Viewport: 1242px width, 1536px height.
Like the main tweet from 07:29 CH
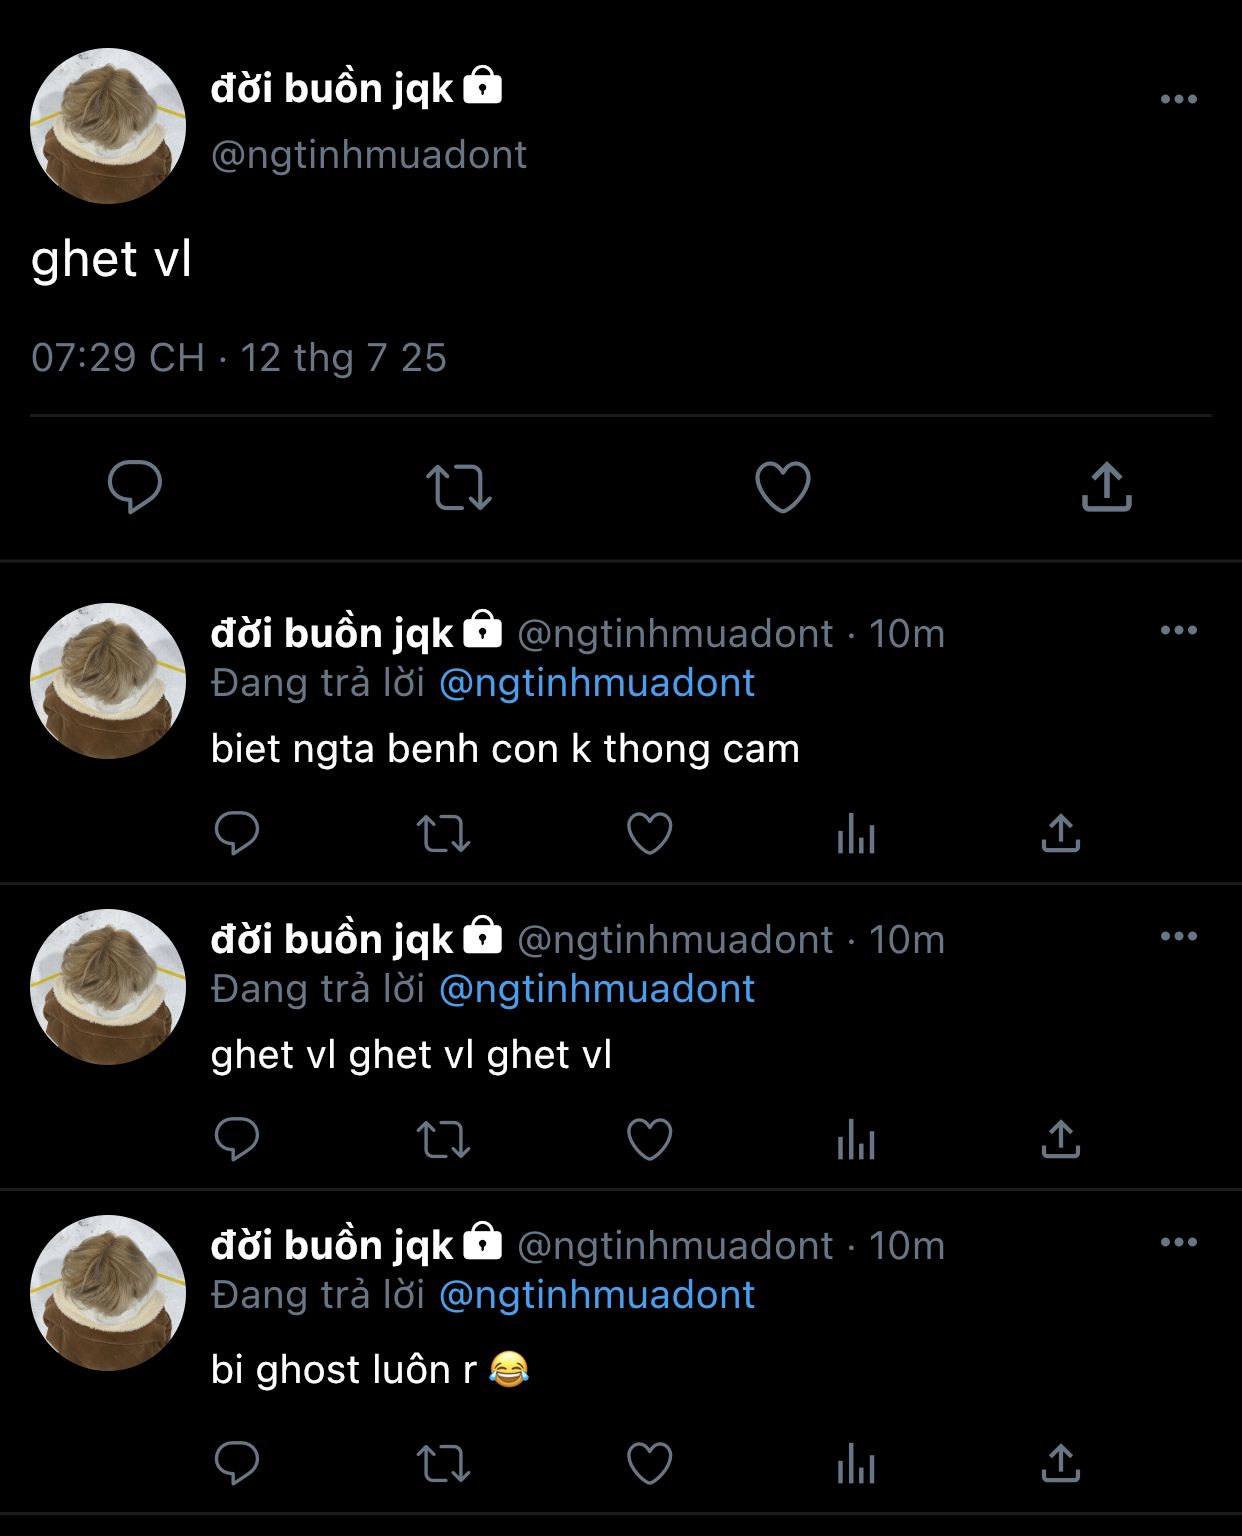(x=782, y=487)
